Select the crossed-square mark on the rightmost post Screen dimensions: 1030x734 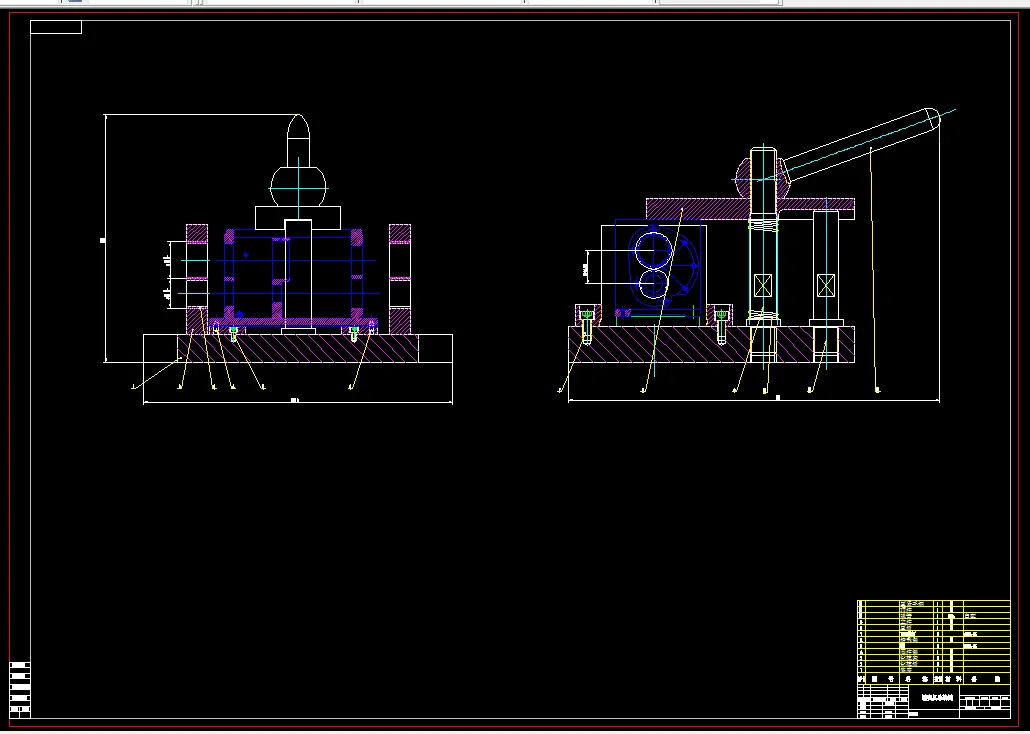[x=826, y=285]
